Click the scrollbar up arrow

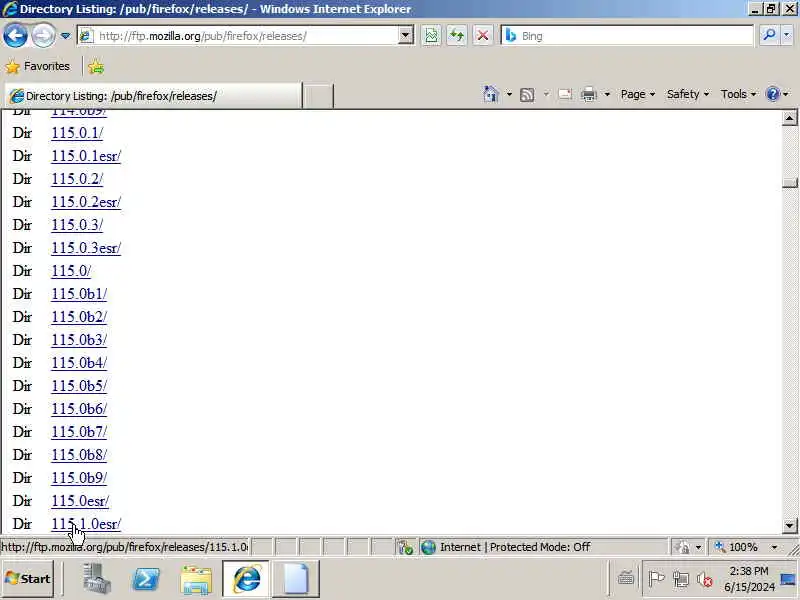(789, 118)
